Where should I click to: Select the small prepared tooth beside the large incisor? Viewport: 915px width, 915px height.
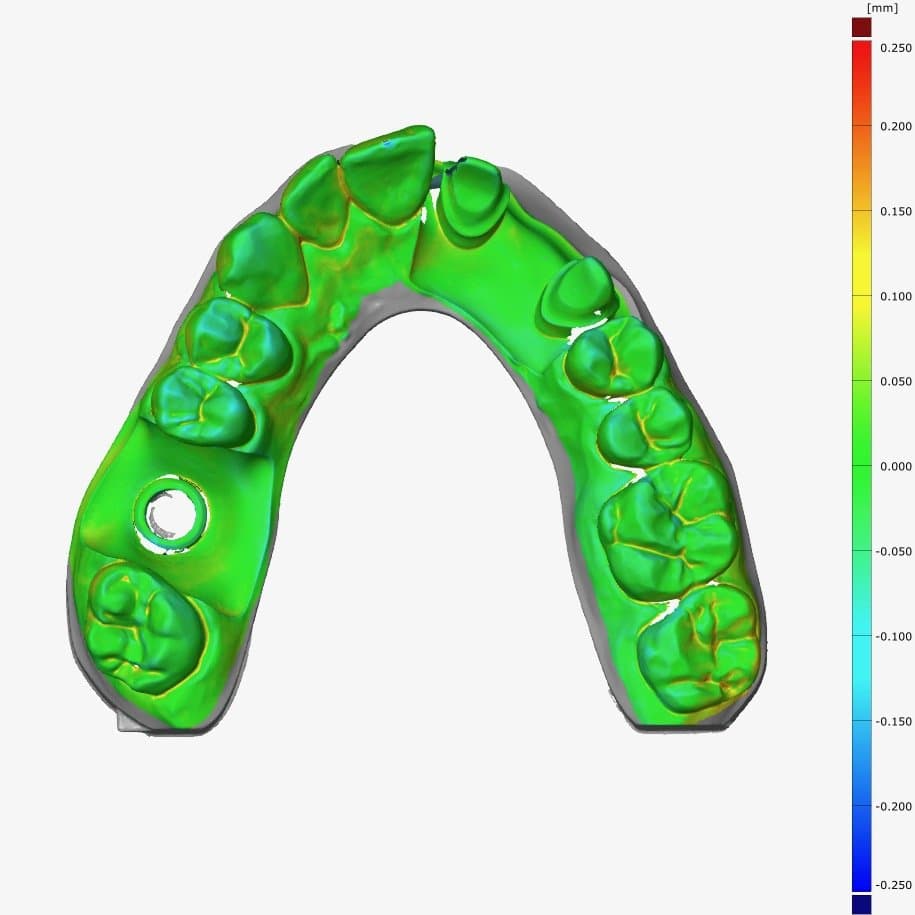(470, 200)
